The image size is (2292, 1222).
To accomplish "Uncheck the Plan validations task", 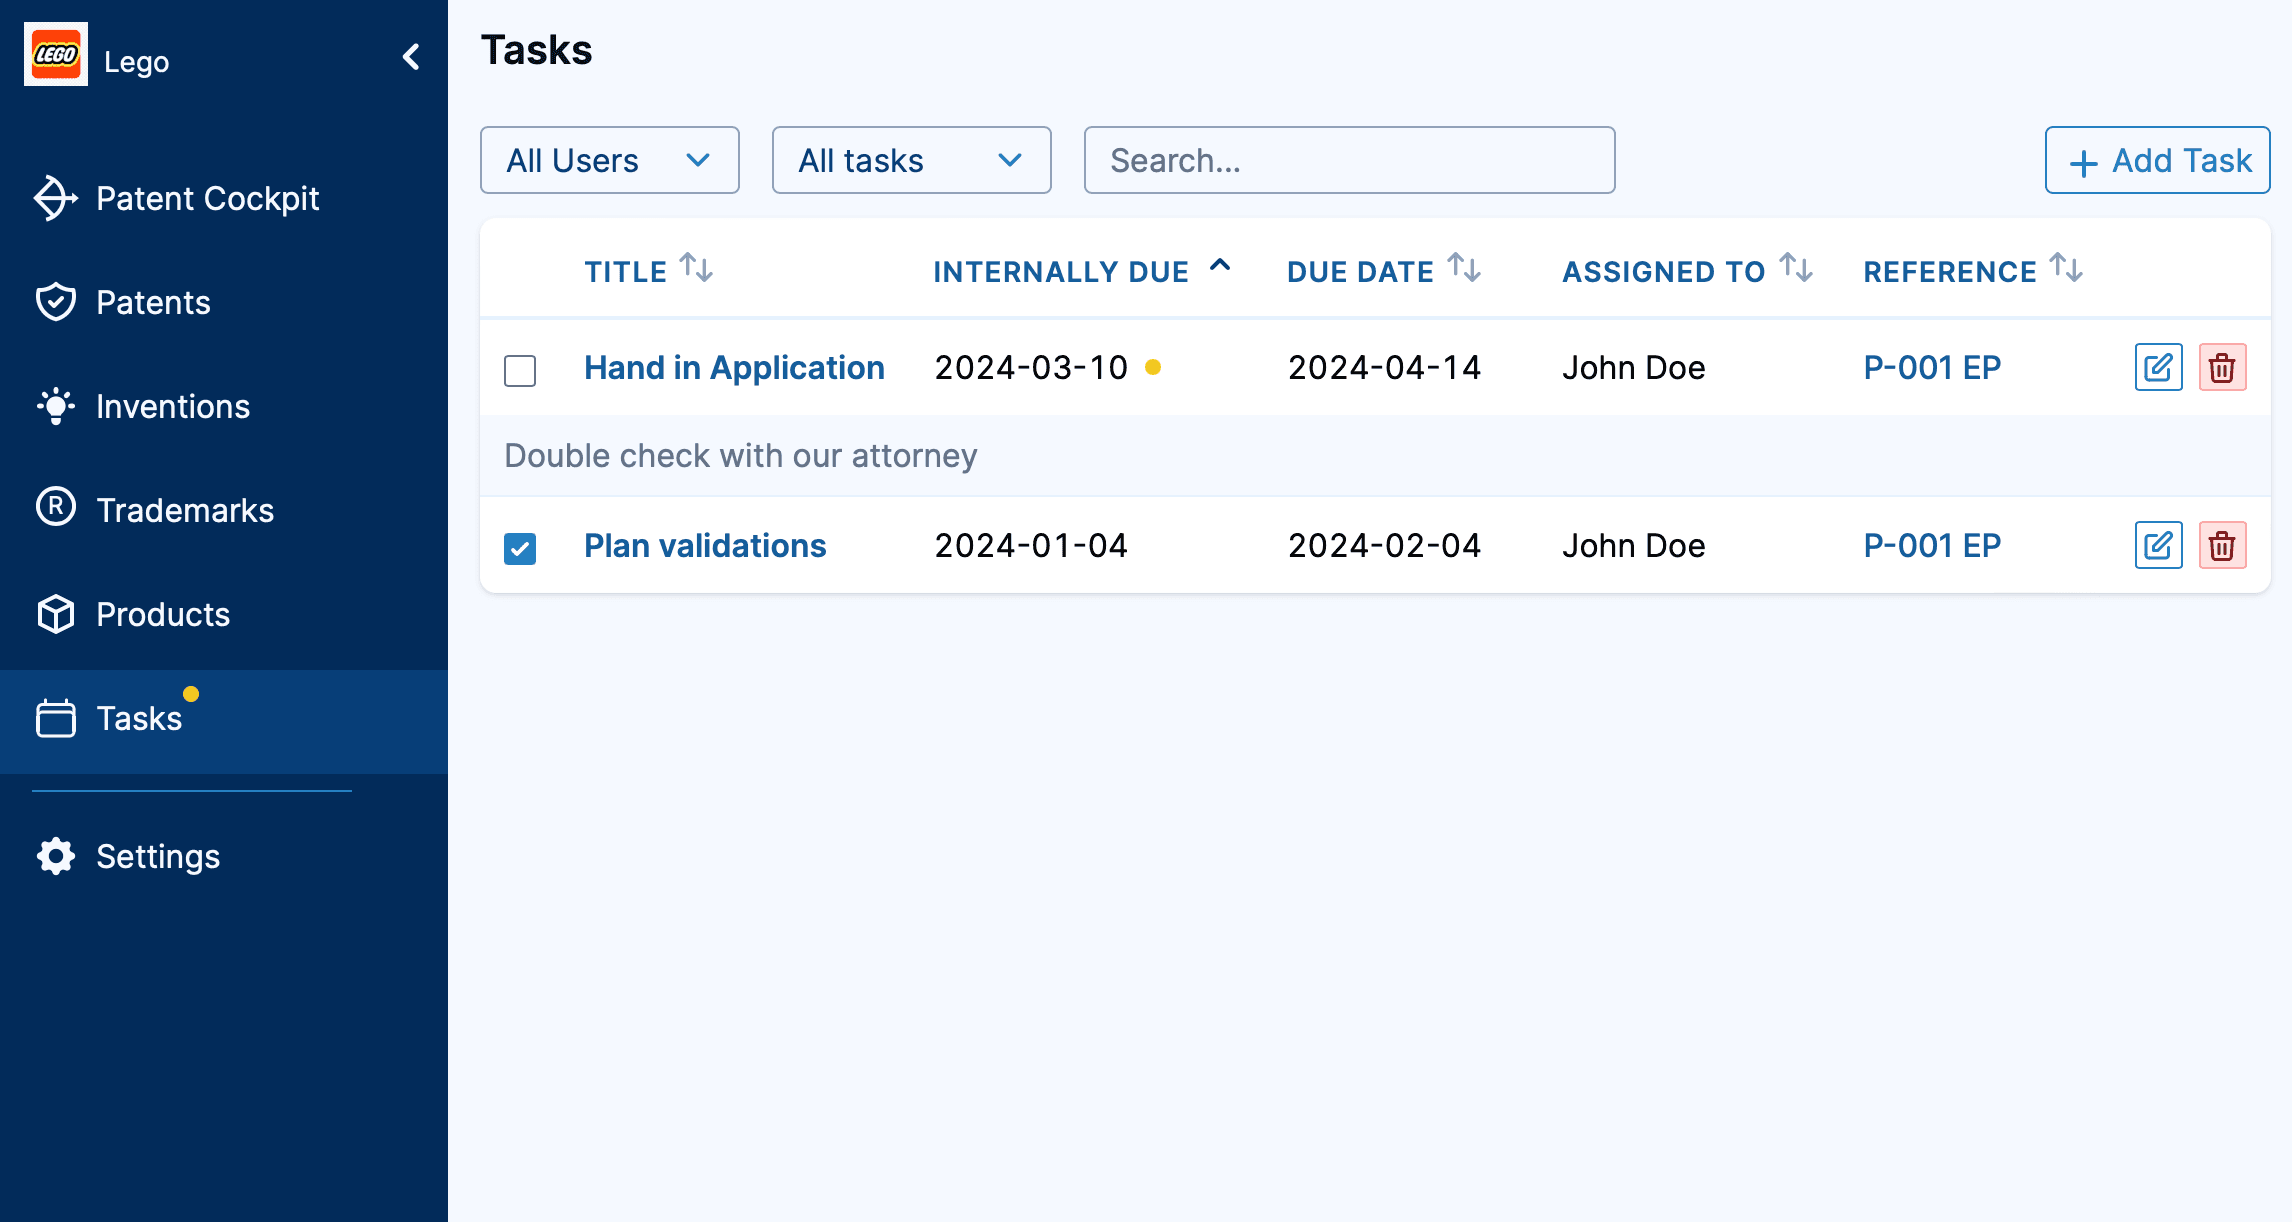I will click(519, 548).
